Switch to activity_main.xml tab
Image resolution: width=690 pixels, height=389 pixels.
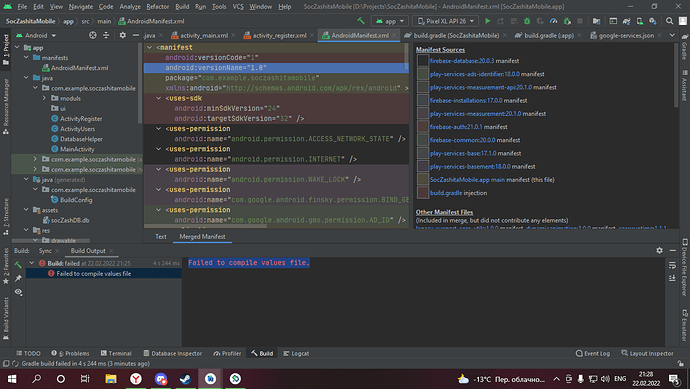(204, 35)
